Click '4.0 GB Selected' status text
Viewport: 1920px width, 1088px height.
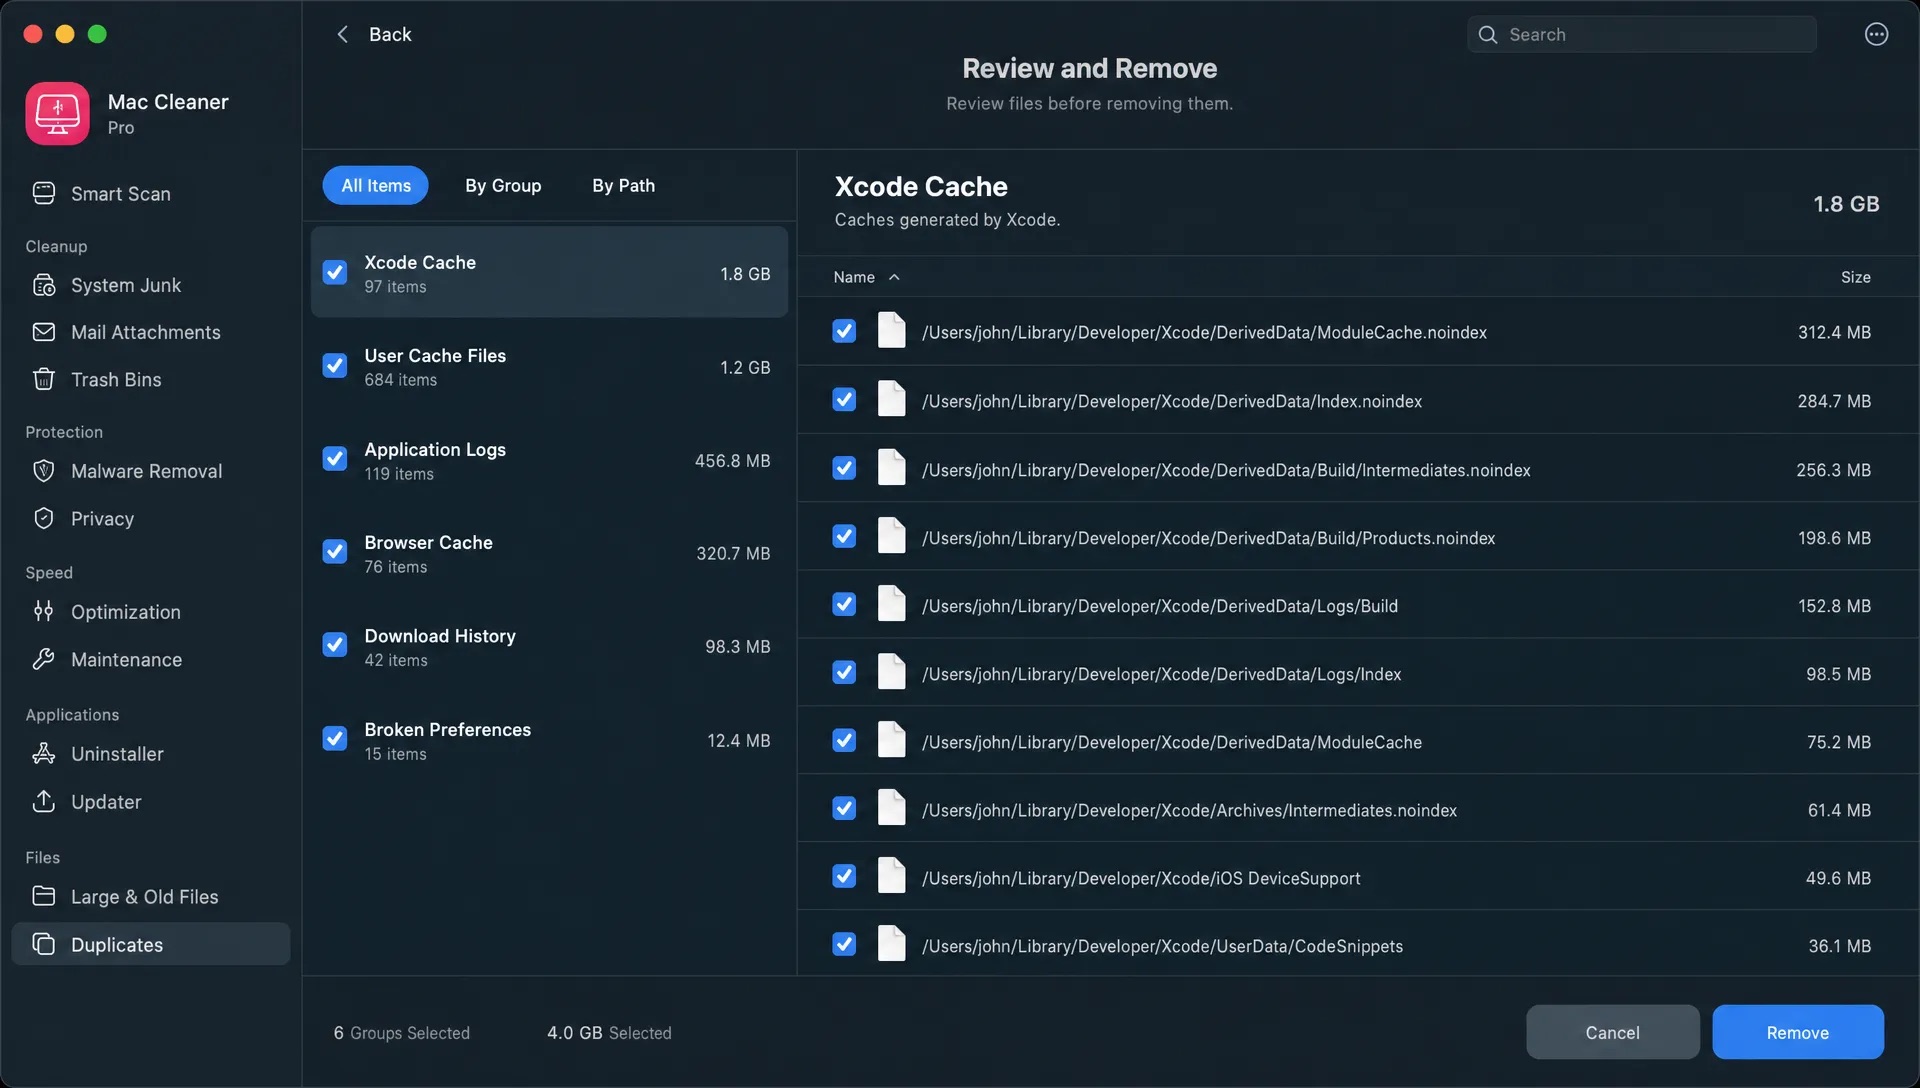[x=609, y=1033]
